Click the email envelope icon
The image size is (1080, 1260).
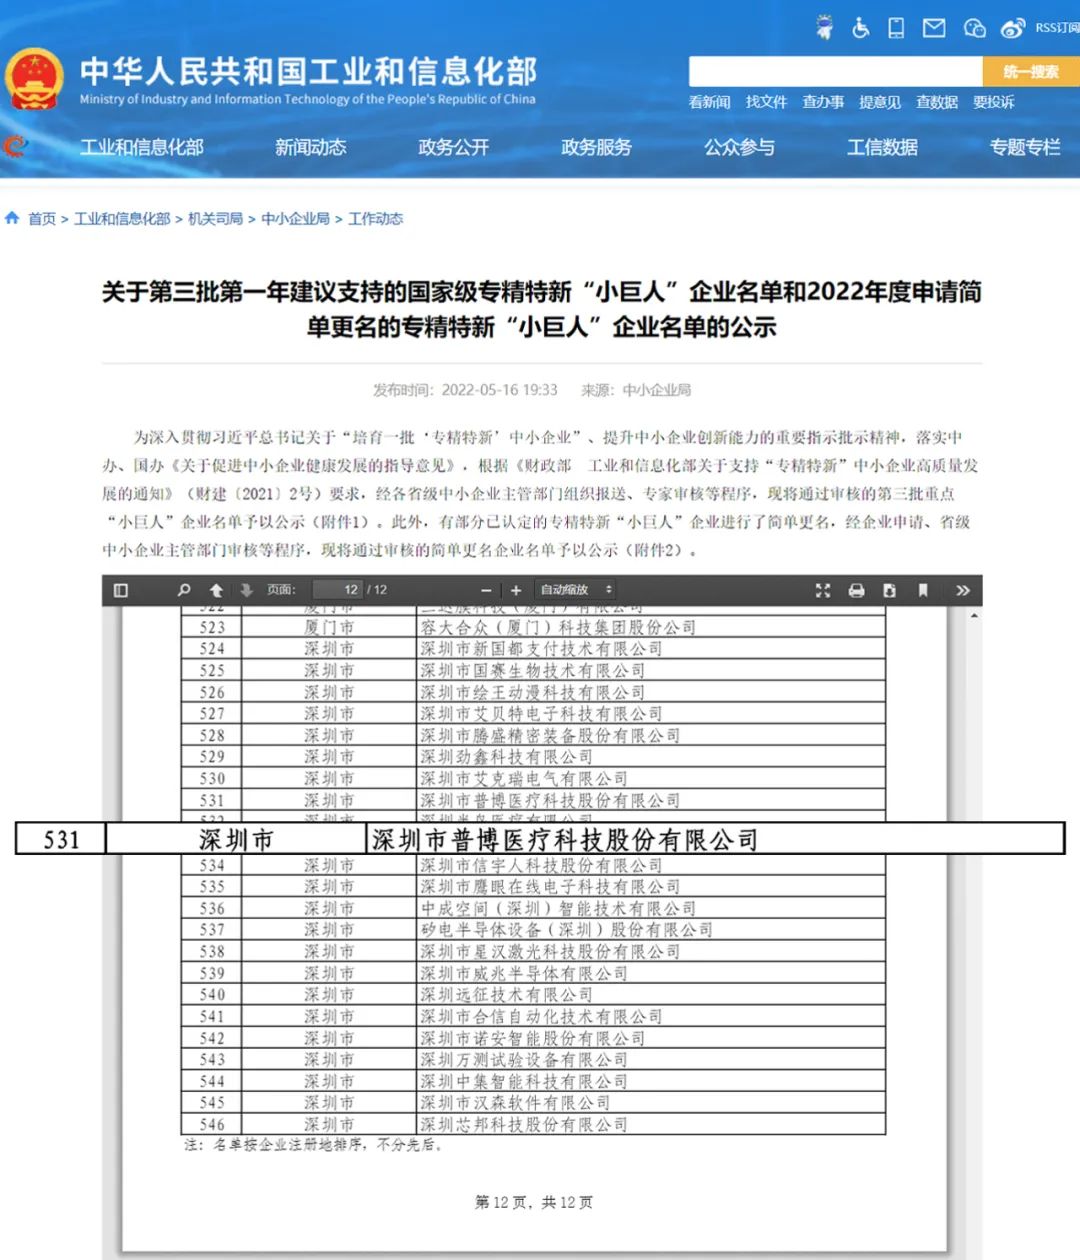pyautogui.click(x=934, y=28)
